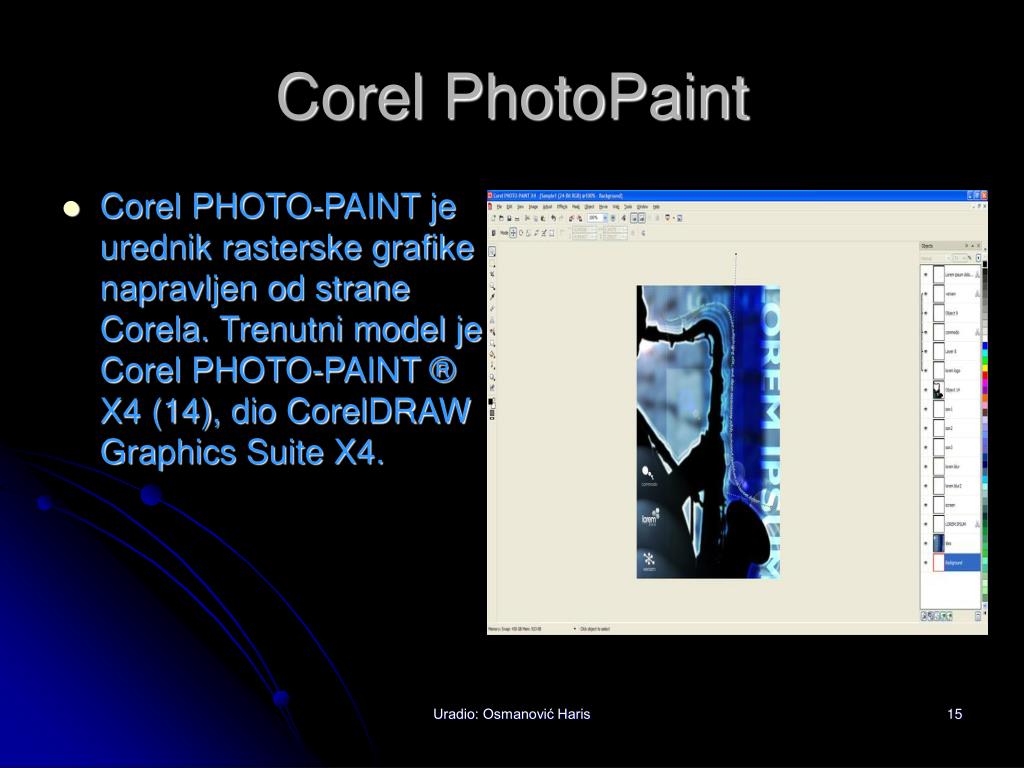This screenshot has height=768, width=1024.
Task: Select the 'lorem blur' object row
Action: click(950, 466)
